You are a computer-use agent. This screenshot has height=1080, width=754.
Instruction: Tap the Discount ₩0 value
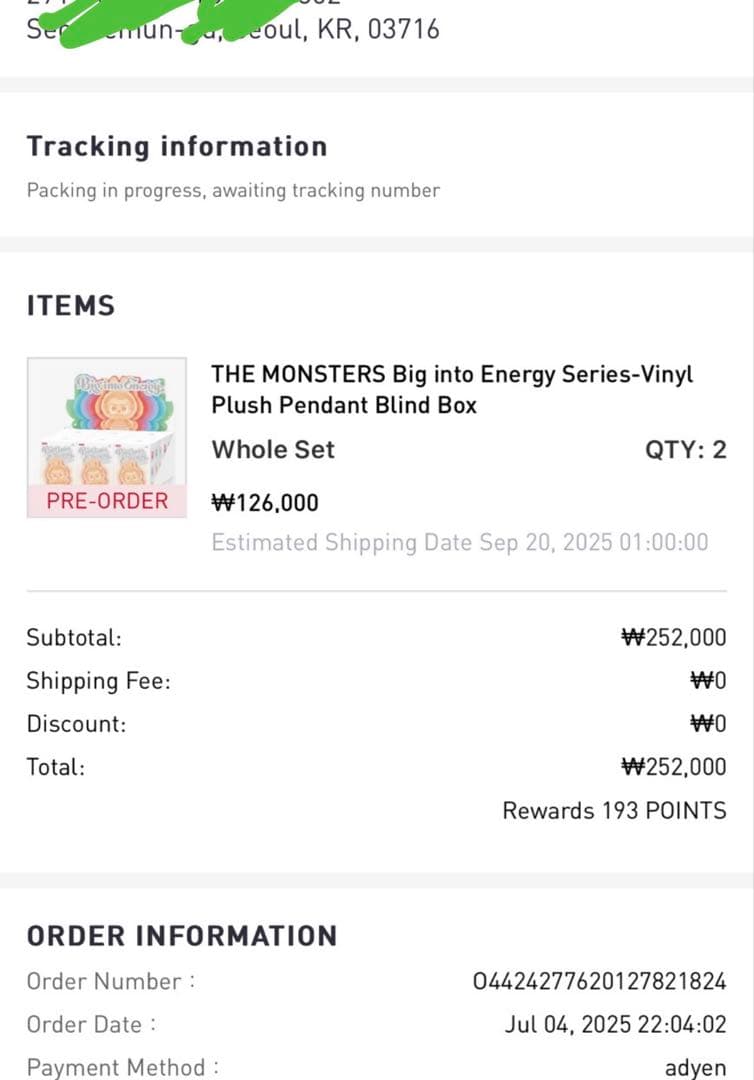(708, 724)
